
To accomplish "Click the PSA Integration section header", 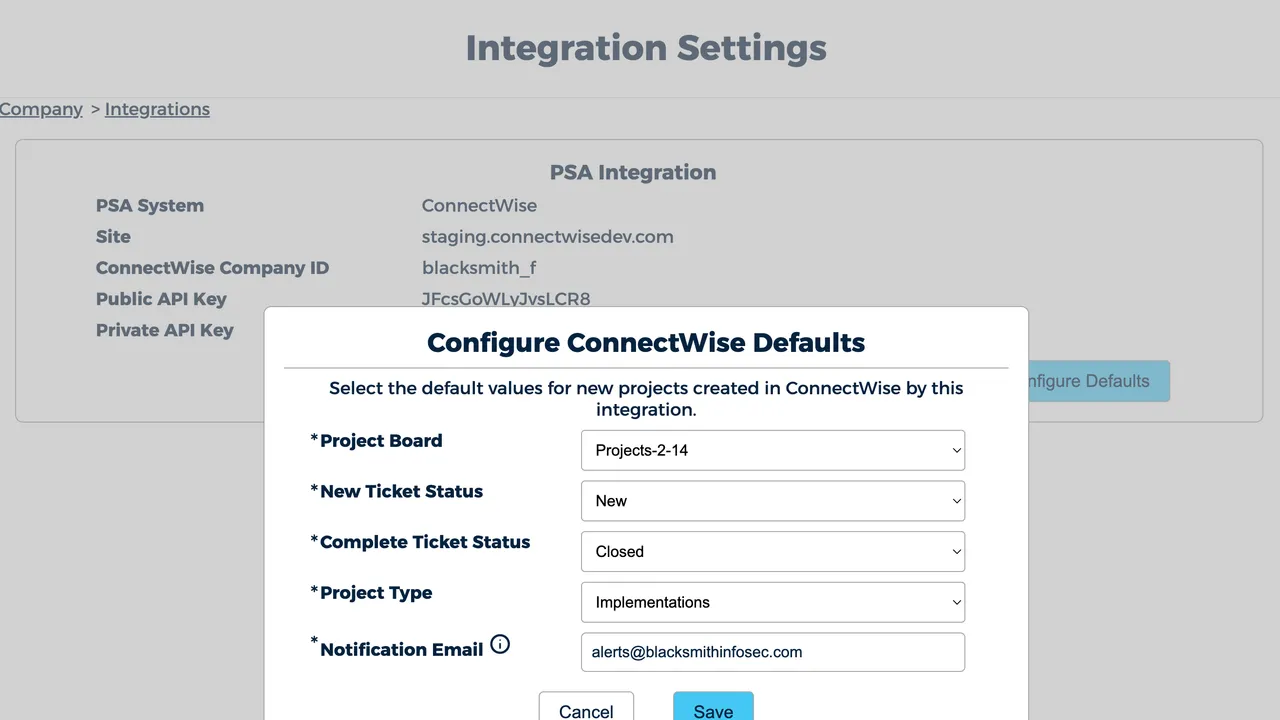I will [633, 172].
